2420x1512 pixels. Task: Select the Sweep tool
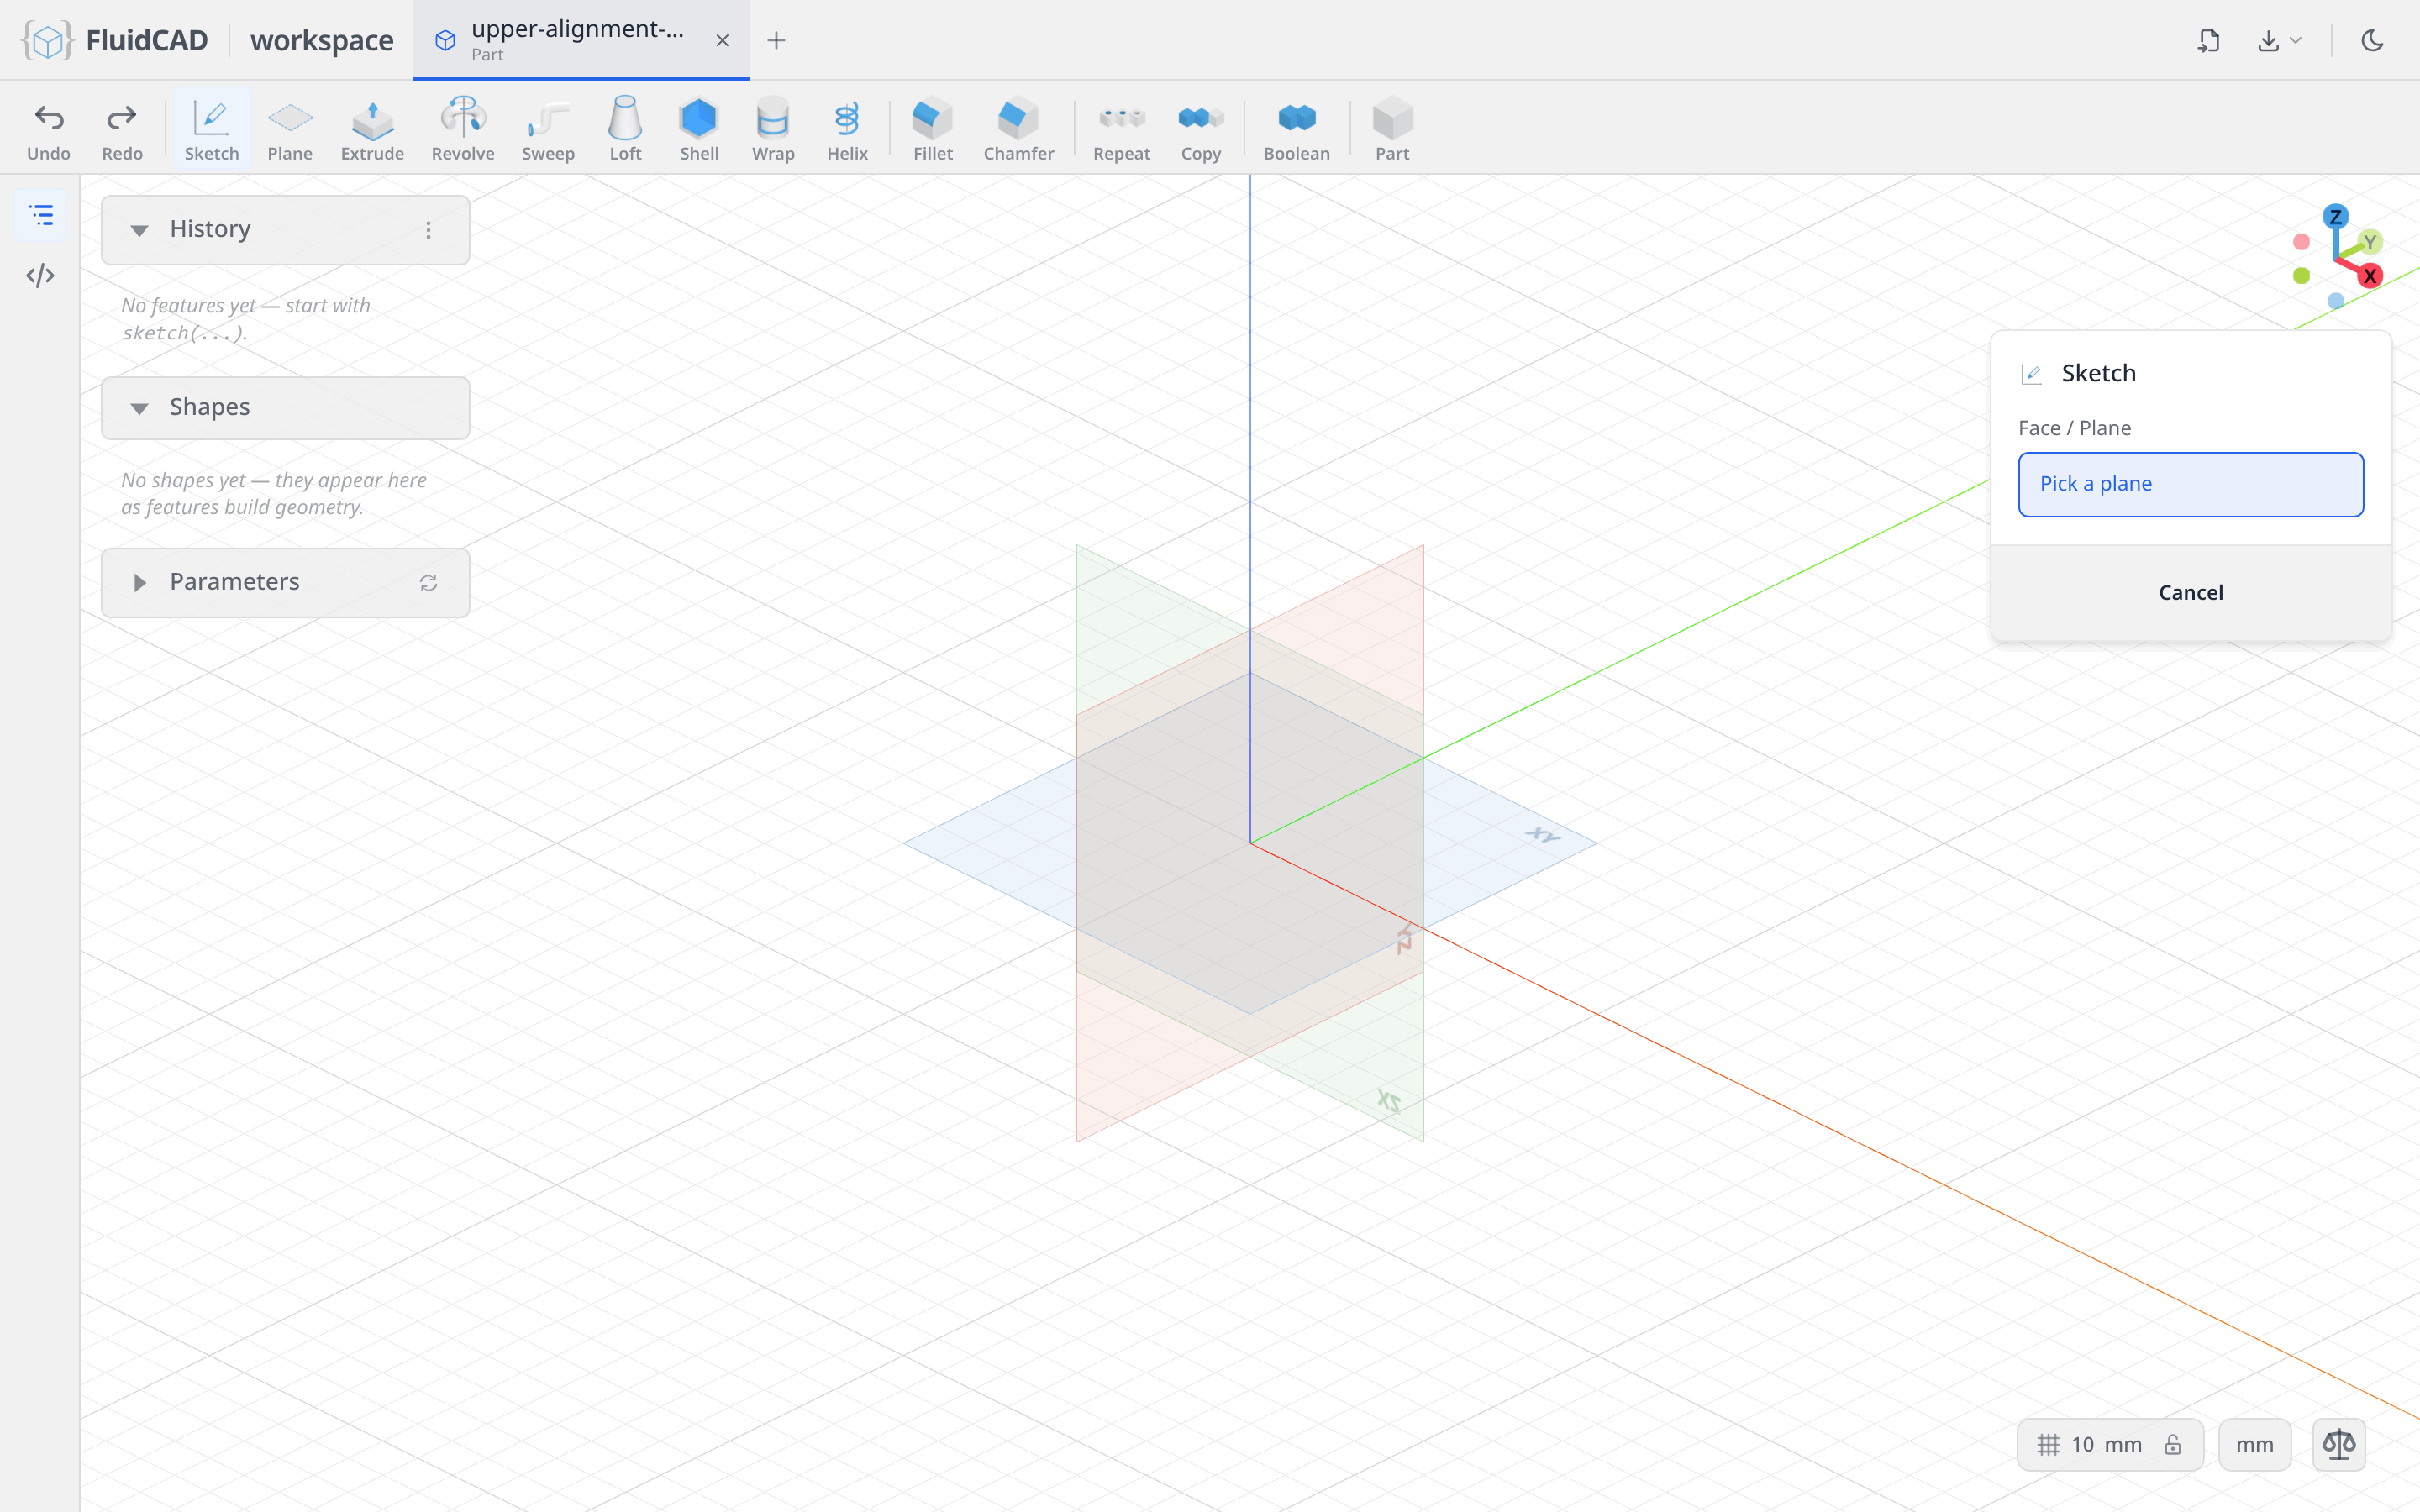[x=548, y=130]
